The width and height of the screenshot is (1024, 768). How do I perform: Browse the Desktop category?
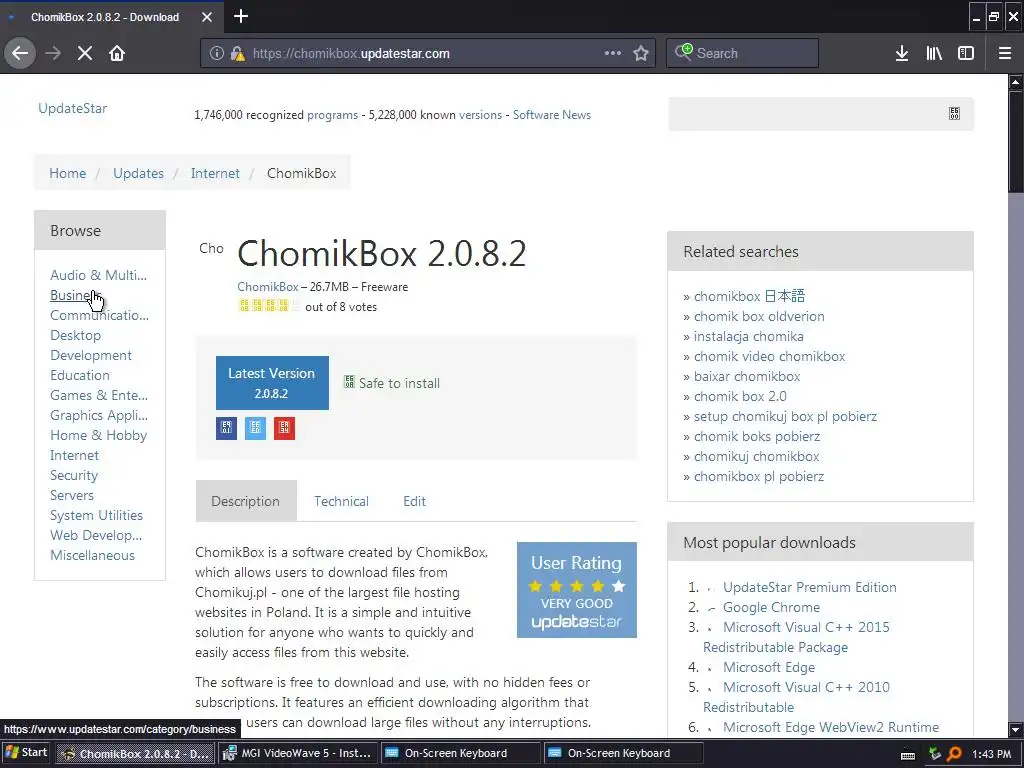point(76,335)
